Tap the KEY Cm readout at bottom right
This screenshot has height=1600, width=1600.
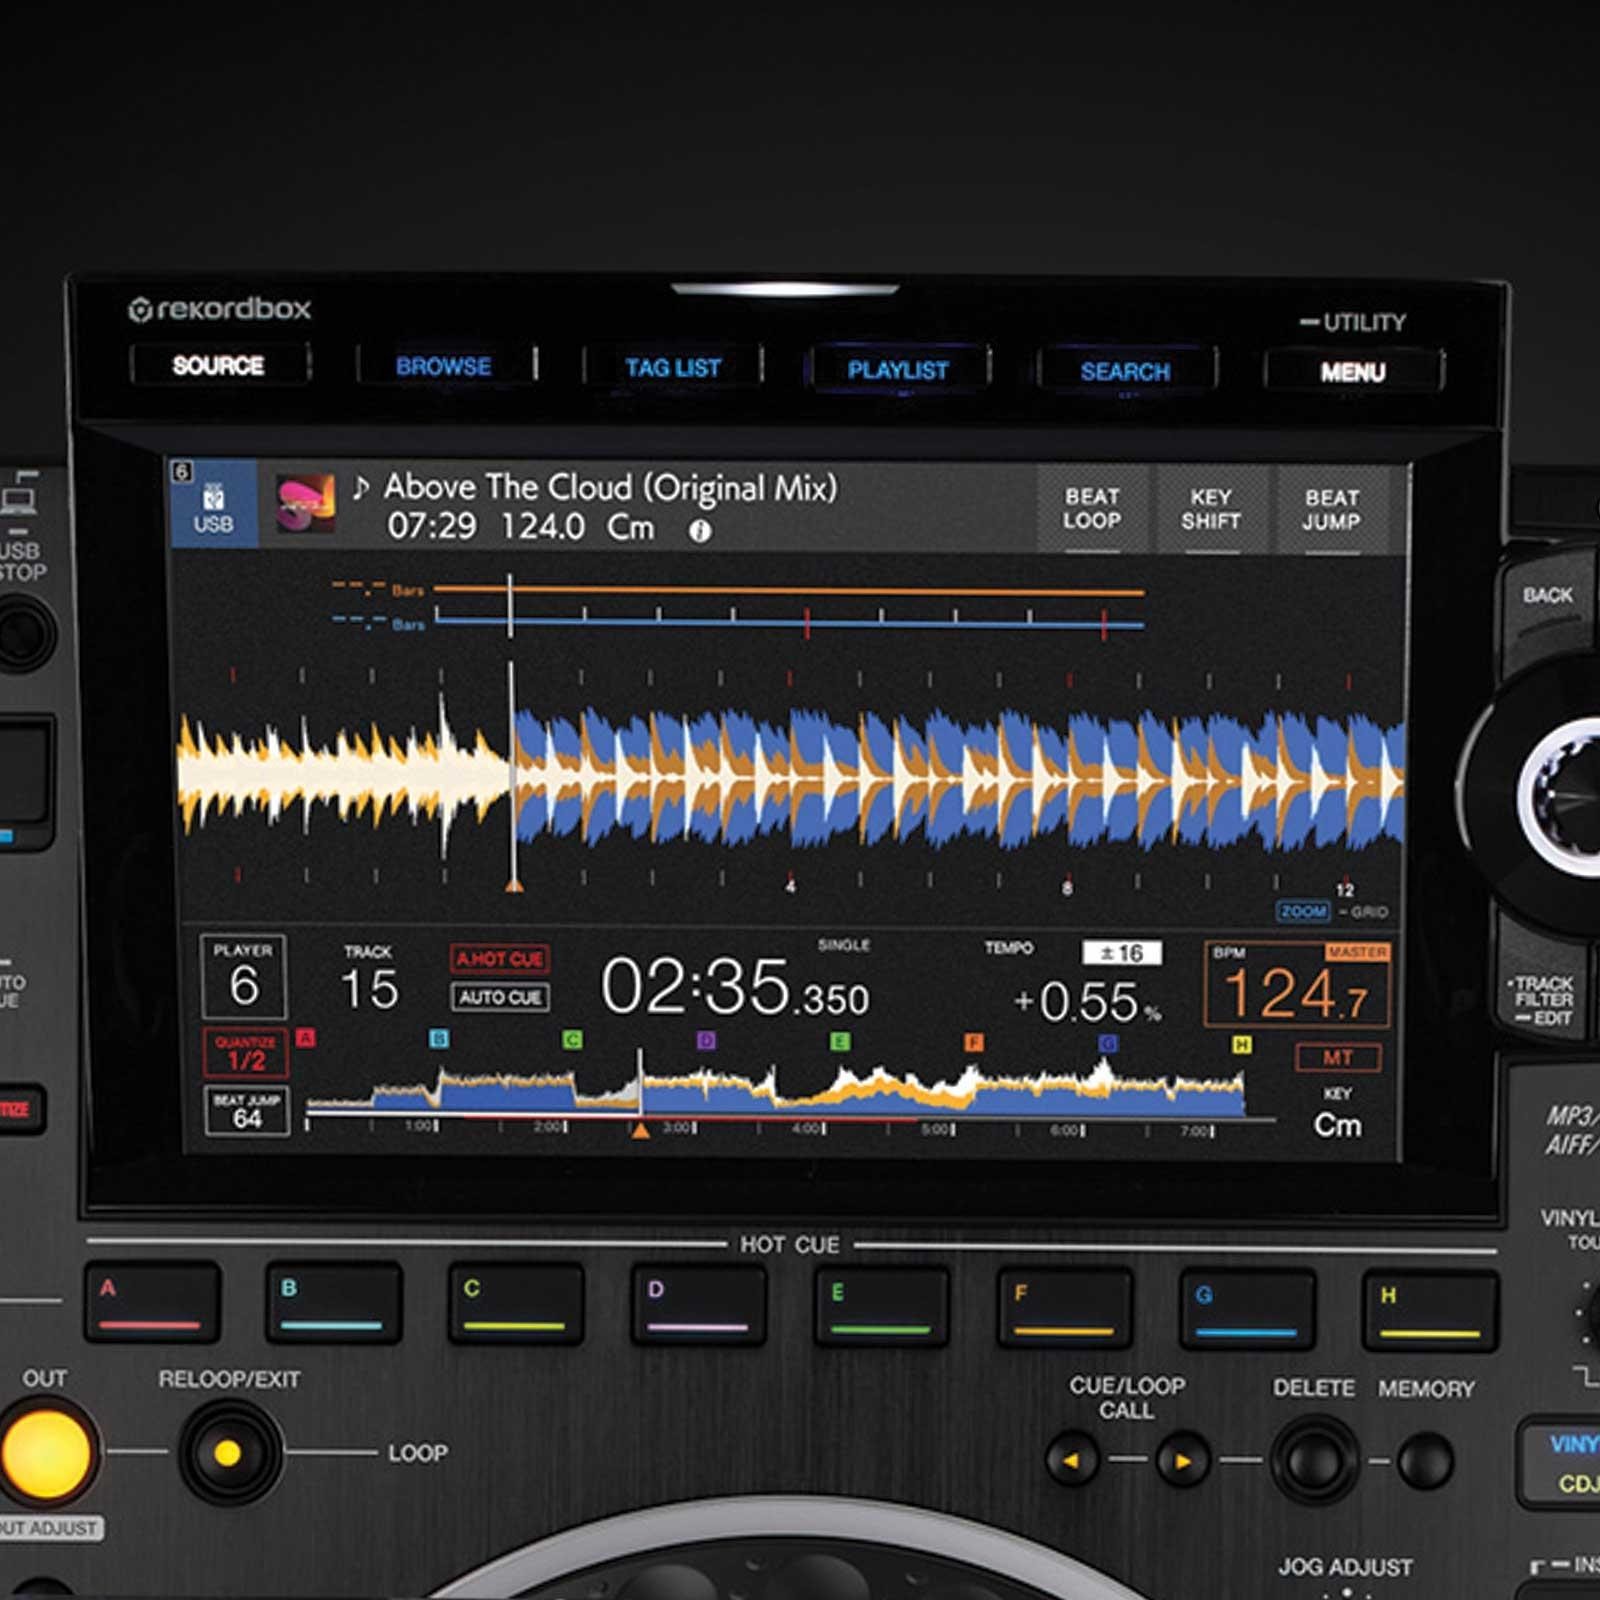(1338, 1114)
